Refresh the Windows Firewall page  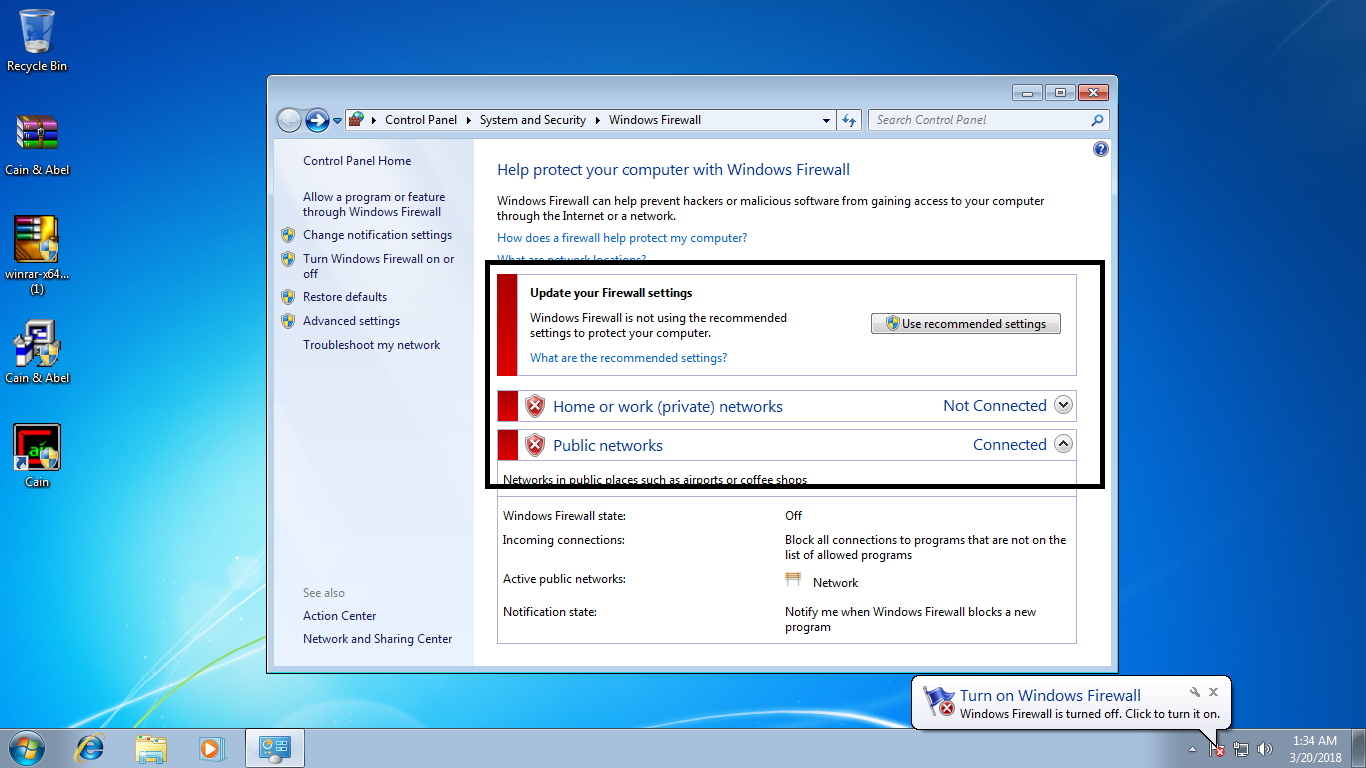pos(849,120)
